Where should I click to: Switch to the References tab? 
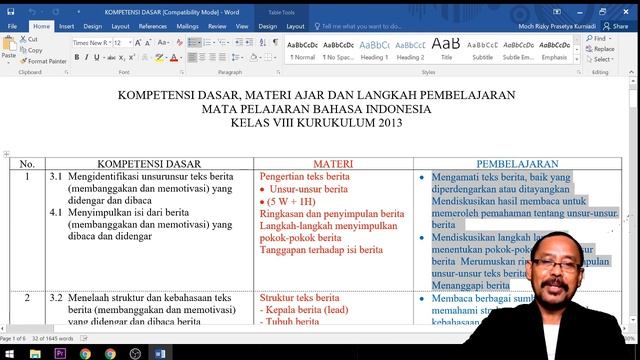click(x=153, y=26)
